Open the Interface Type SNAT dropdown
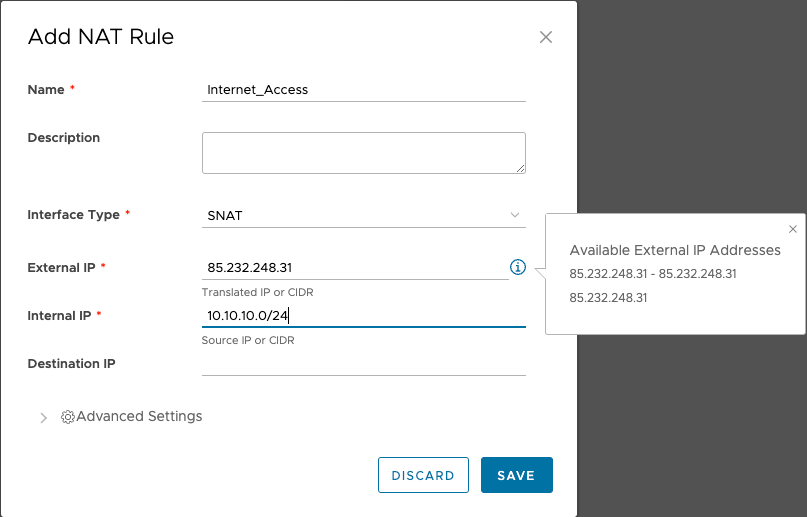 point(363,215)
